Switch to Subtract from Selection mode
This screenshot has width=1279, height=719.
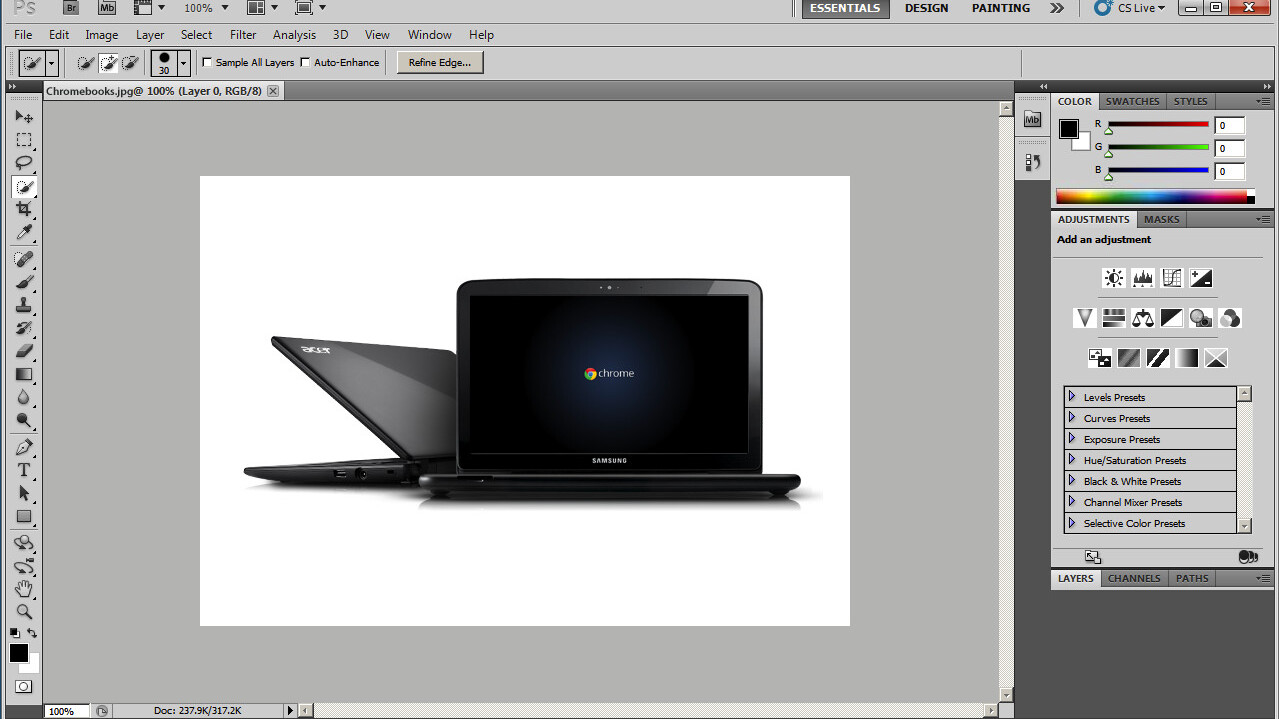[130, 63]
